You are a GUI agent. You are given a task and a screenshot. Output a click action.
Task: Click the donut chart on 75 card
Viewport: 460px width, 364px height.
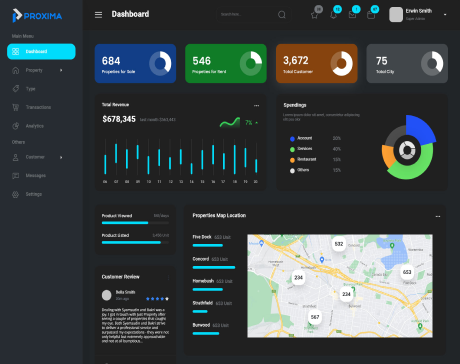(x=432, y=63)
